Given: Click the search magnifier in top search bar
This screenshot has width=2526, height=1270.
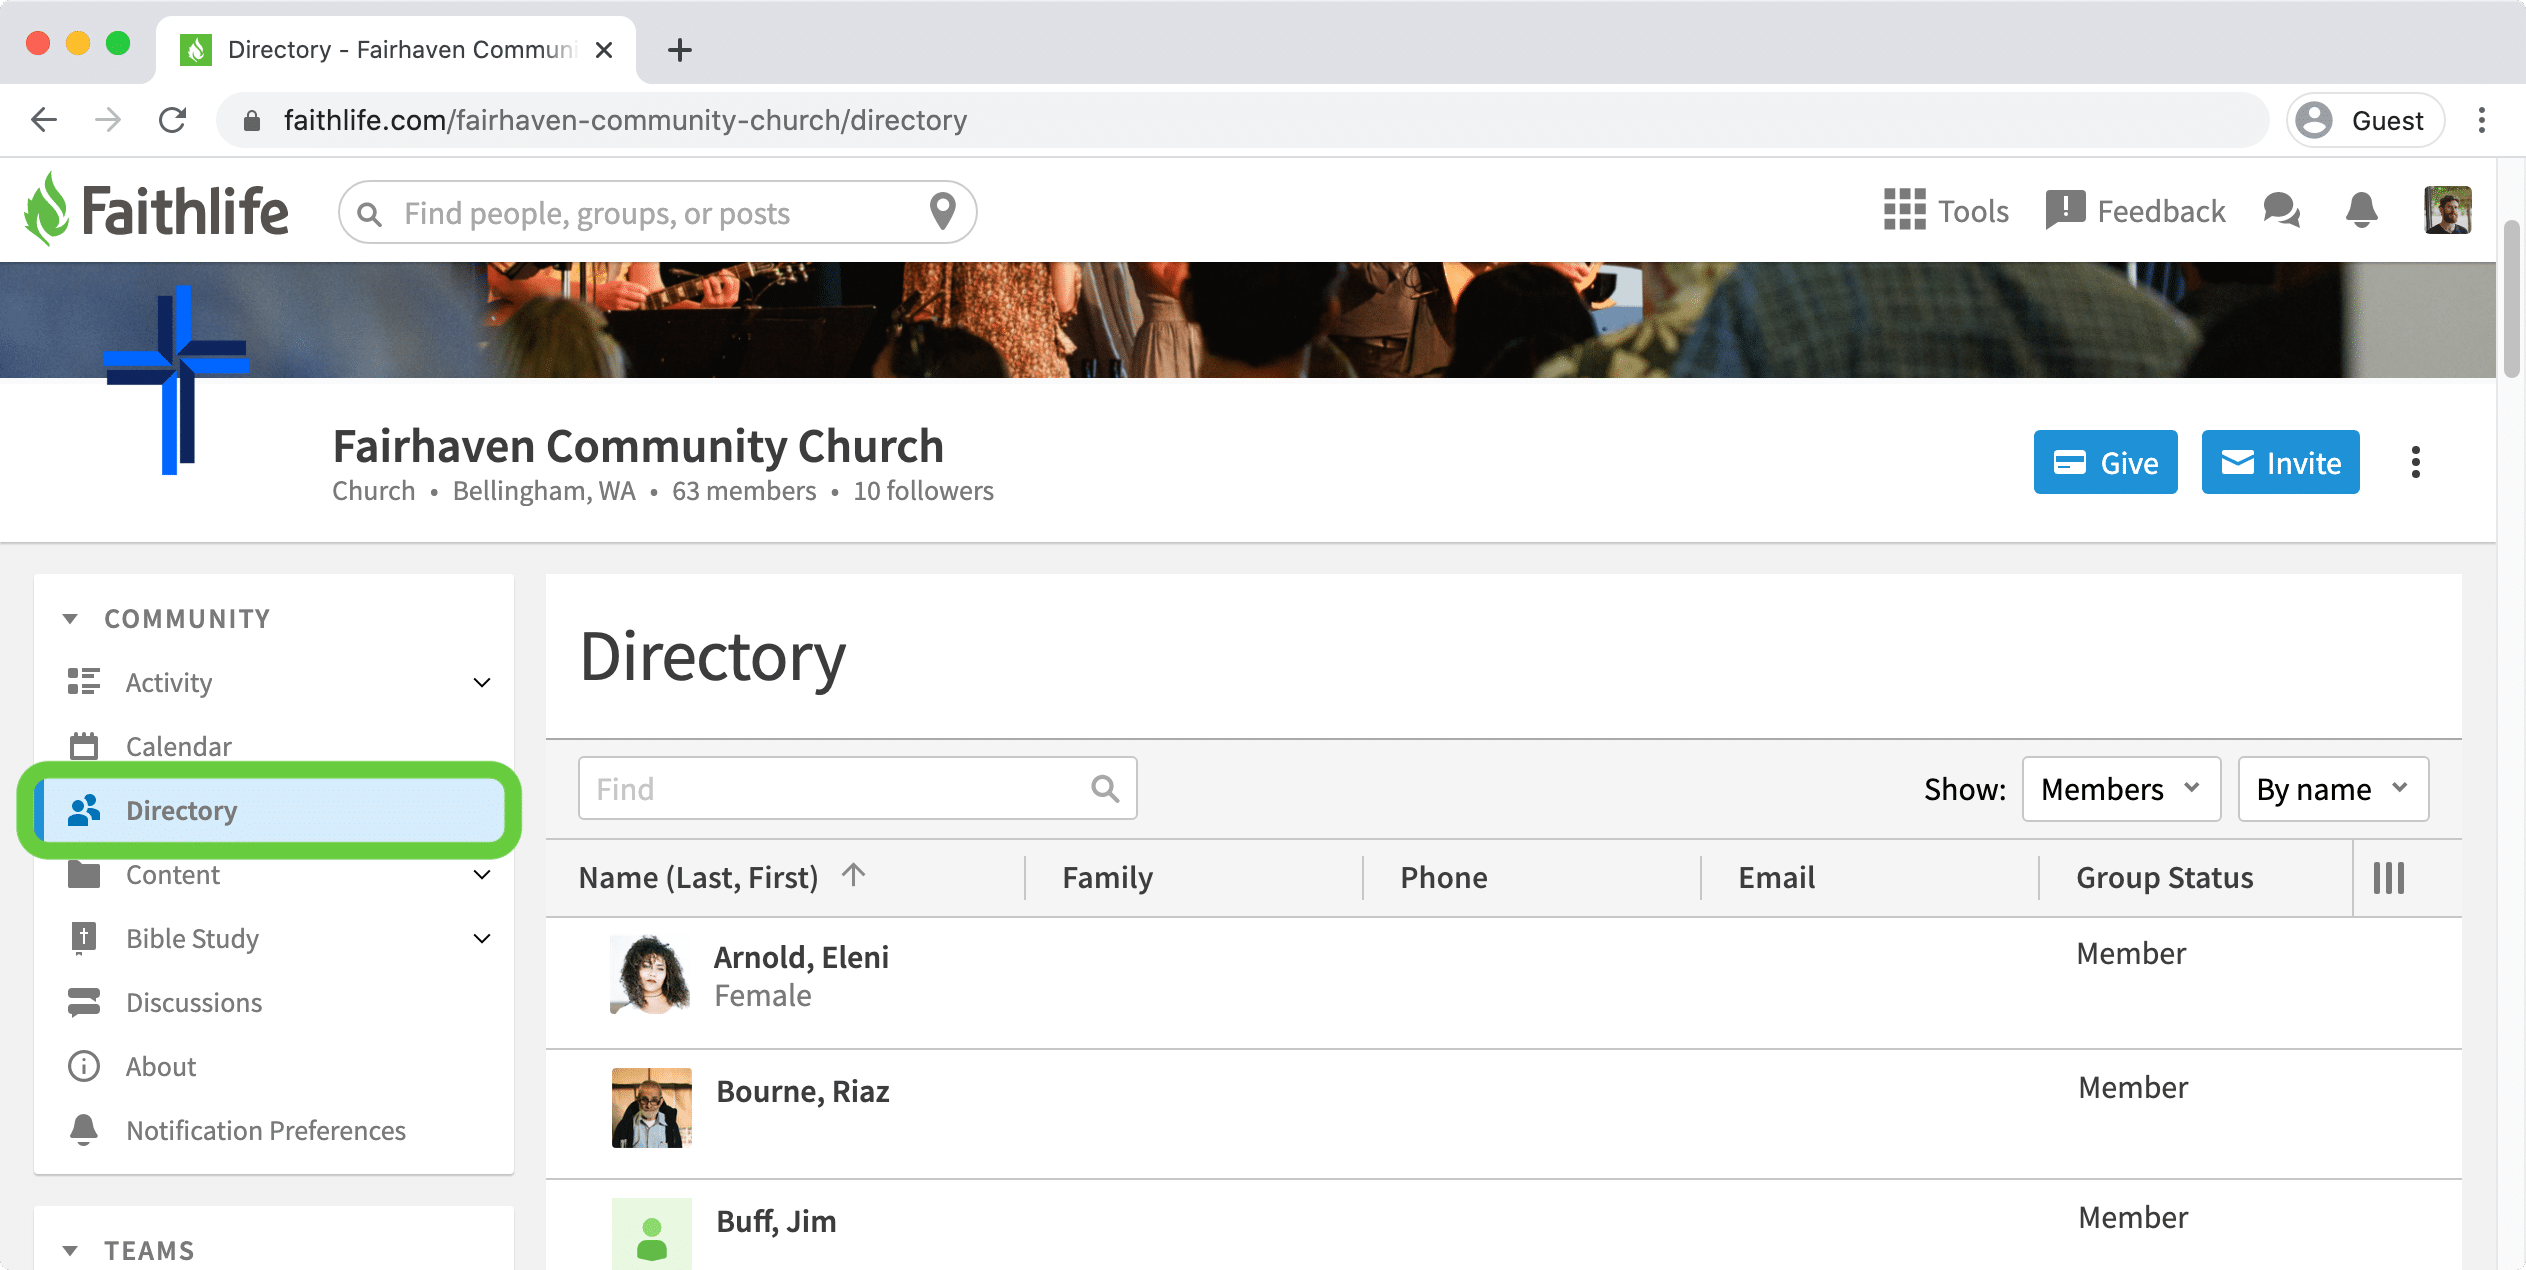Looking at the screenshot, I should click(370, 214).
